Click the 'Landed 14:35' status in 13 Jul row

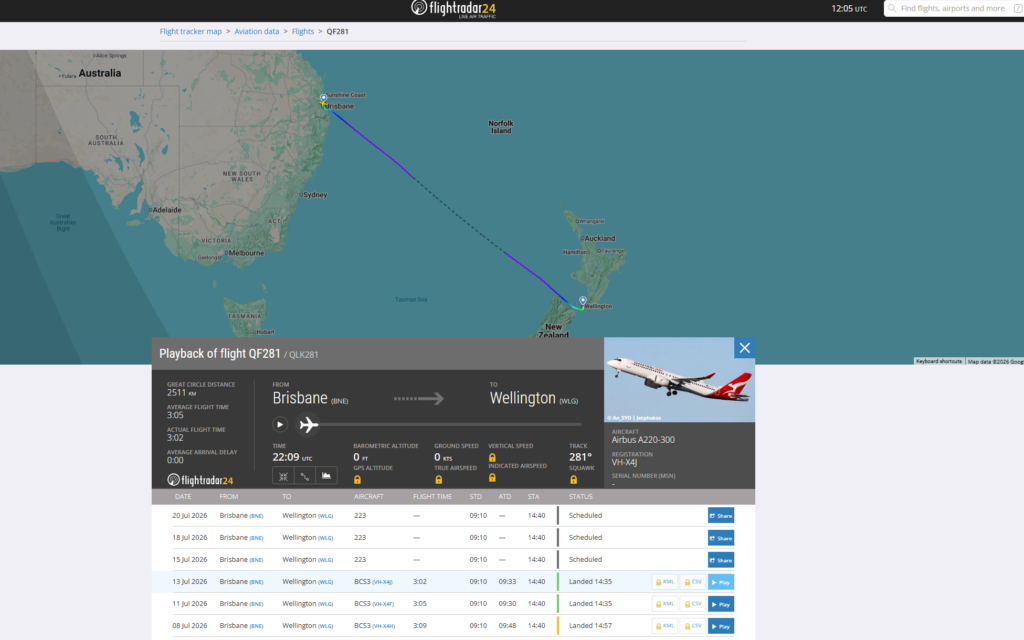pyautogui.click(x=590, y=581)
